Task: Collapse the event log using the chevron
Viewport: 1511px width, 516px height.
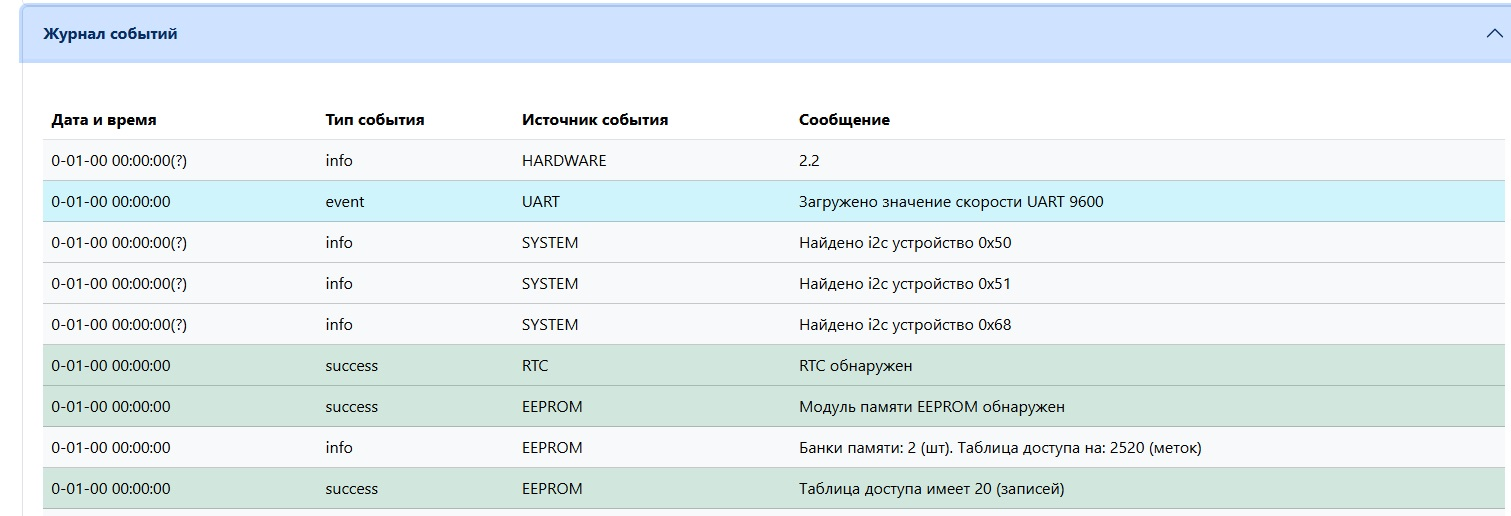Action: 1493,34
